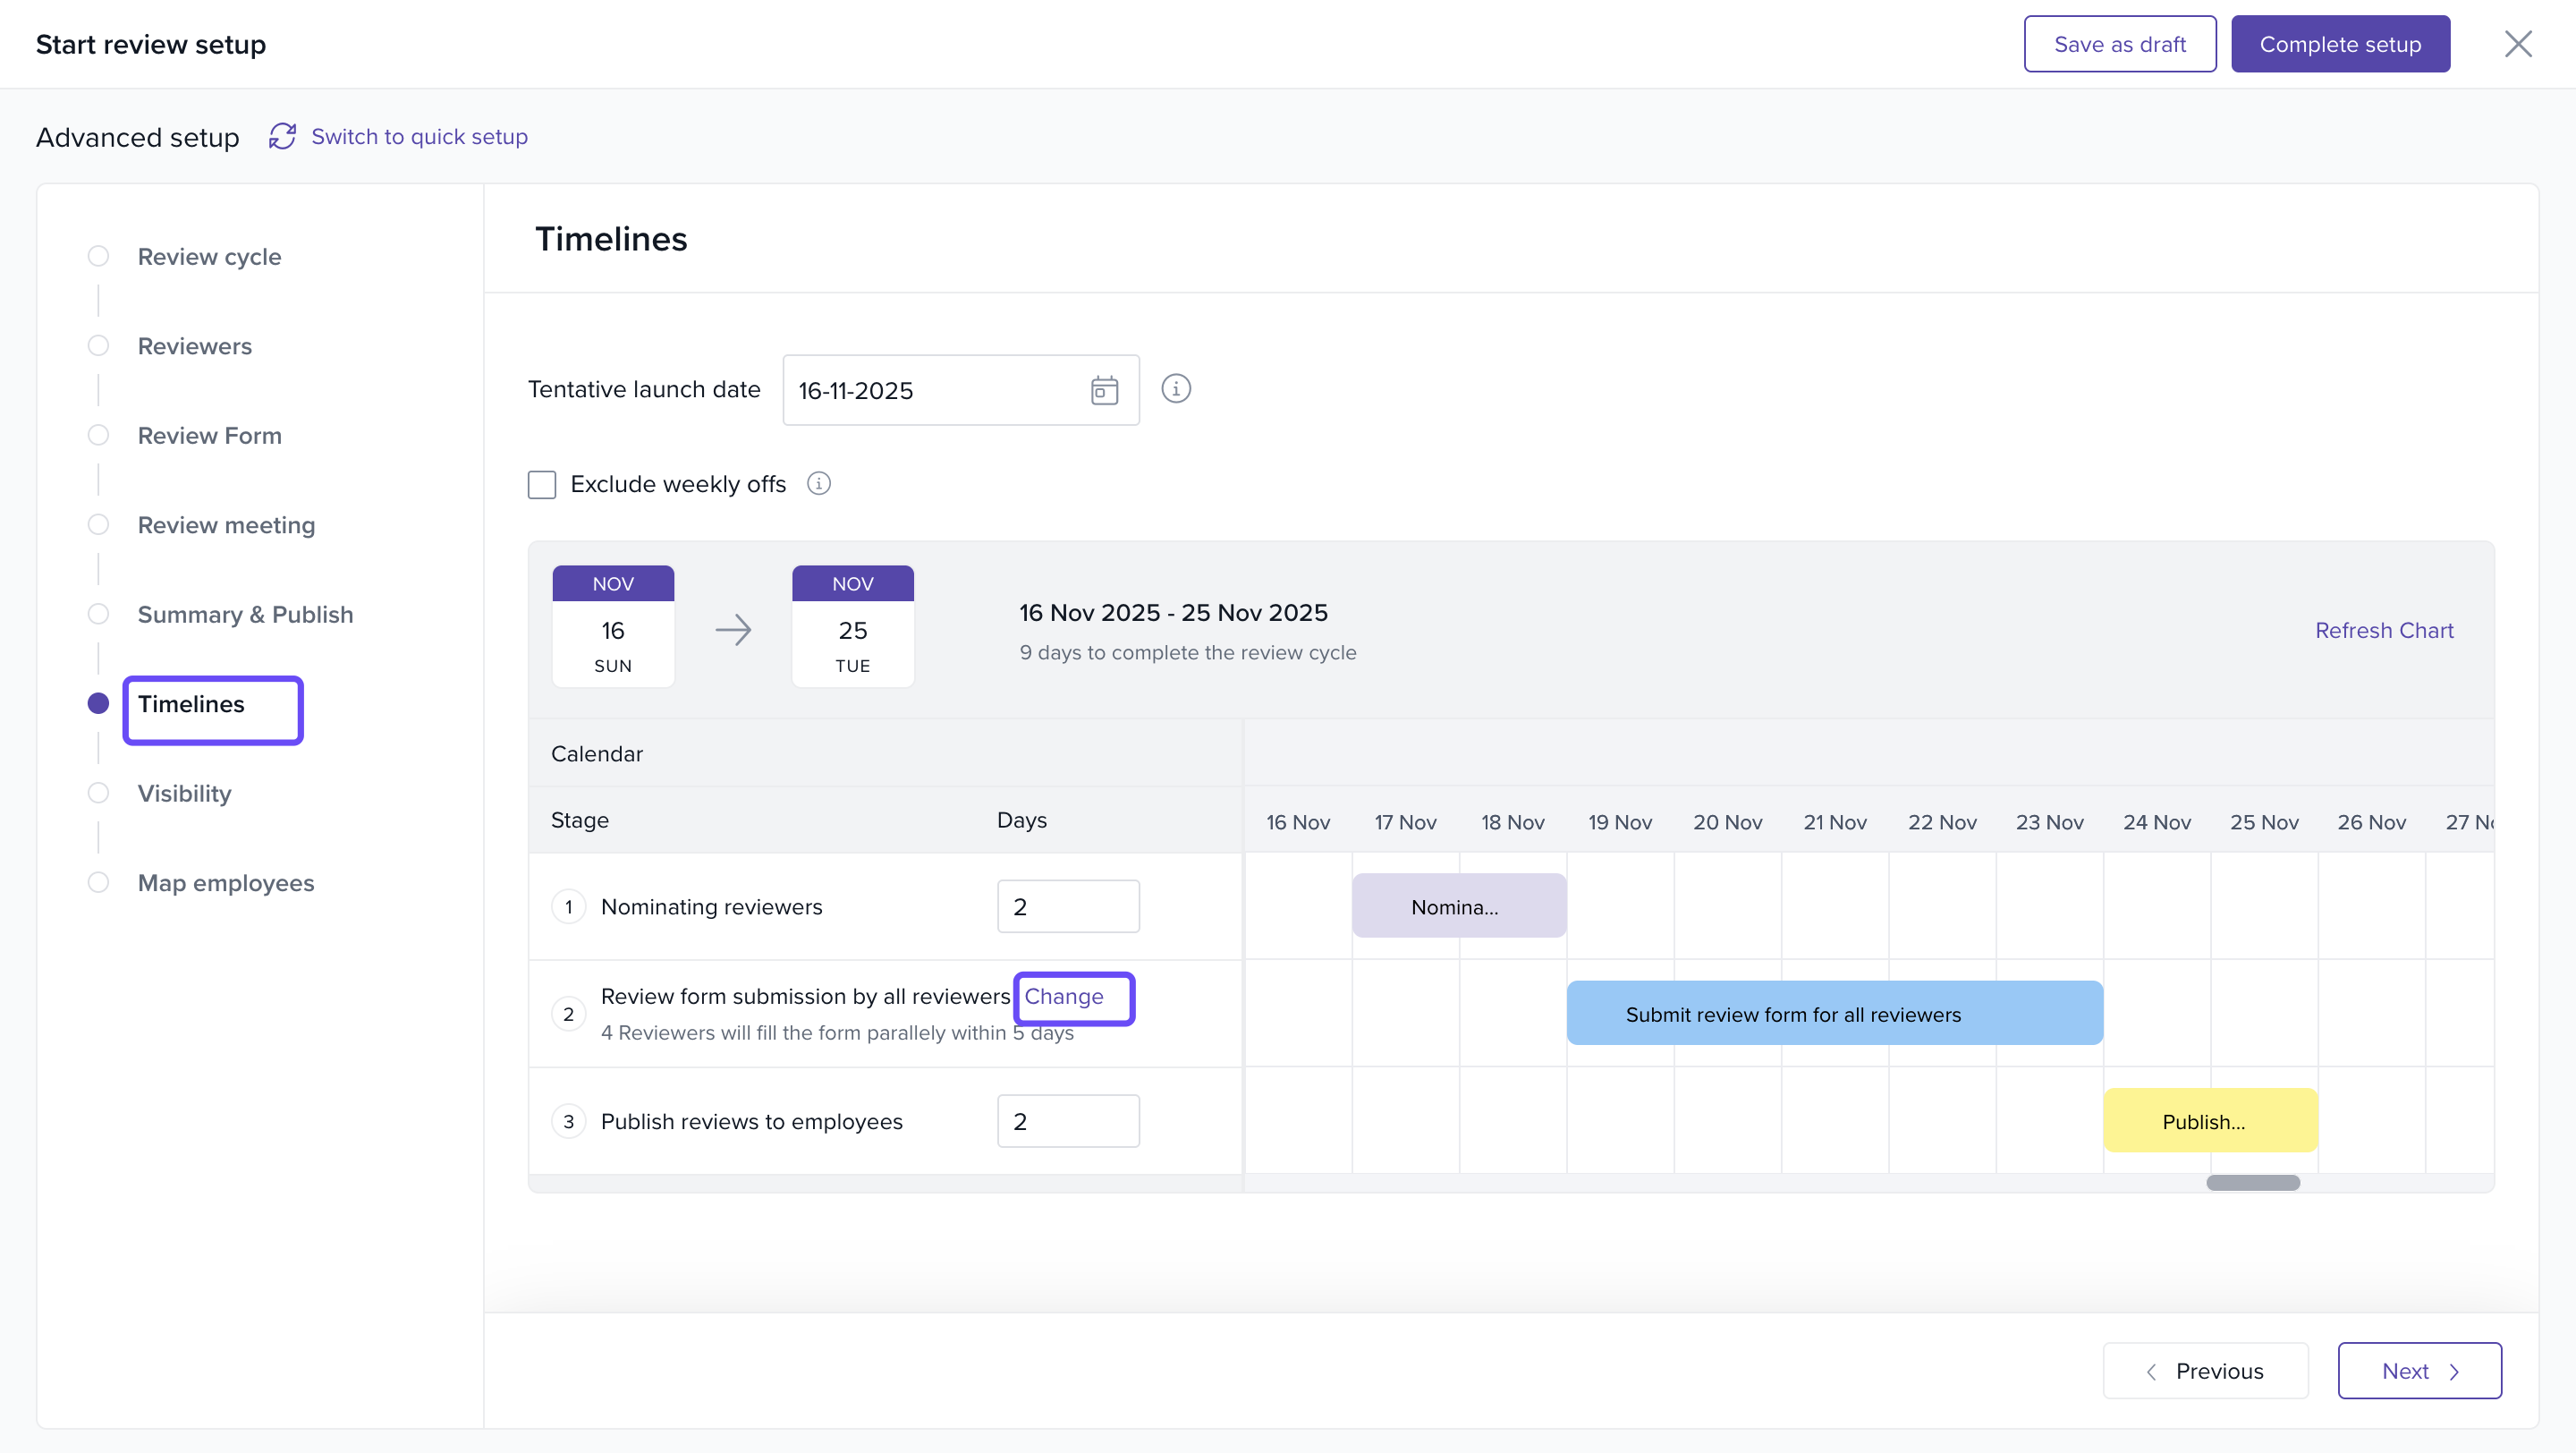Click info icon next to launch date
The height and width of the screenshot is (1453, 2576).
1176,389
